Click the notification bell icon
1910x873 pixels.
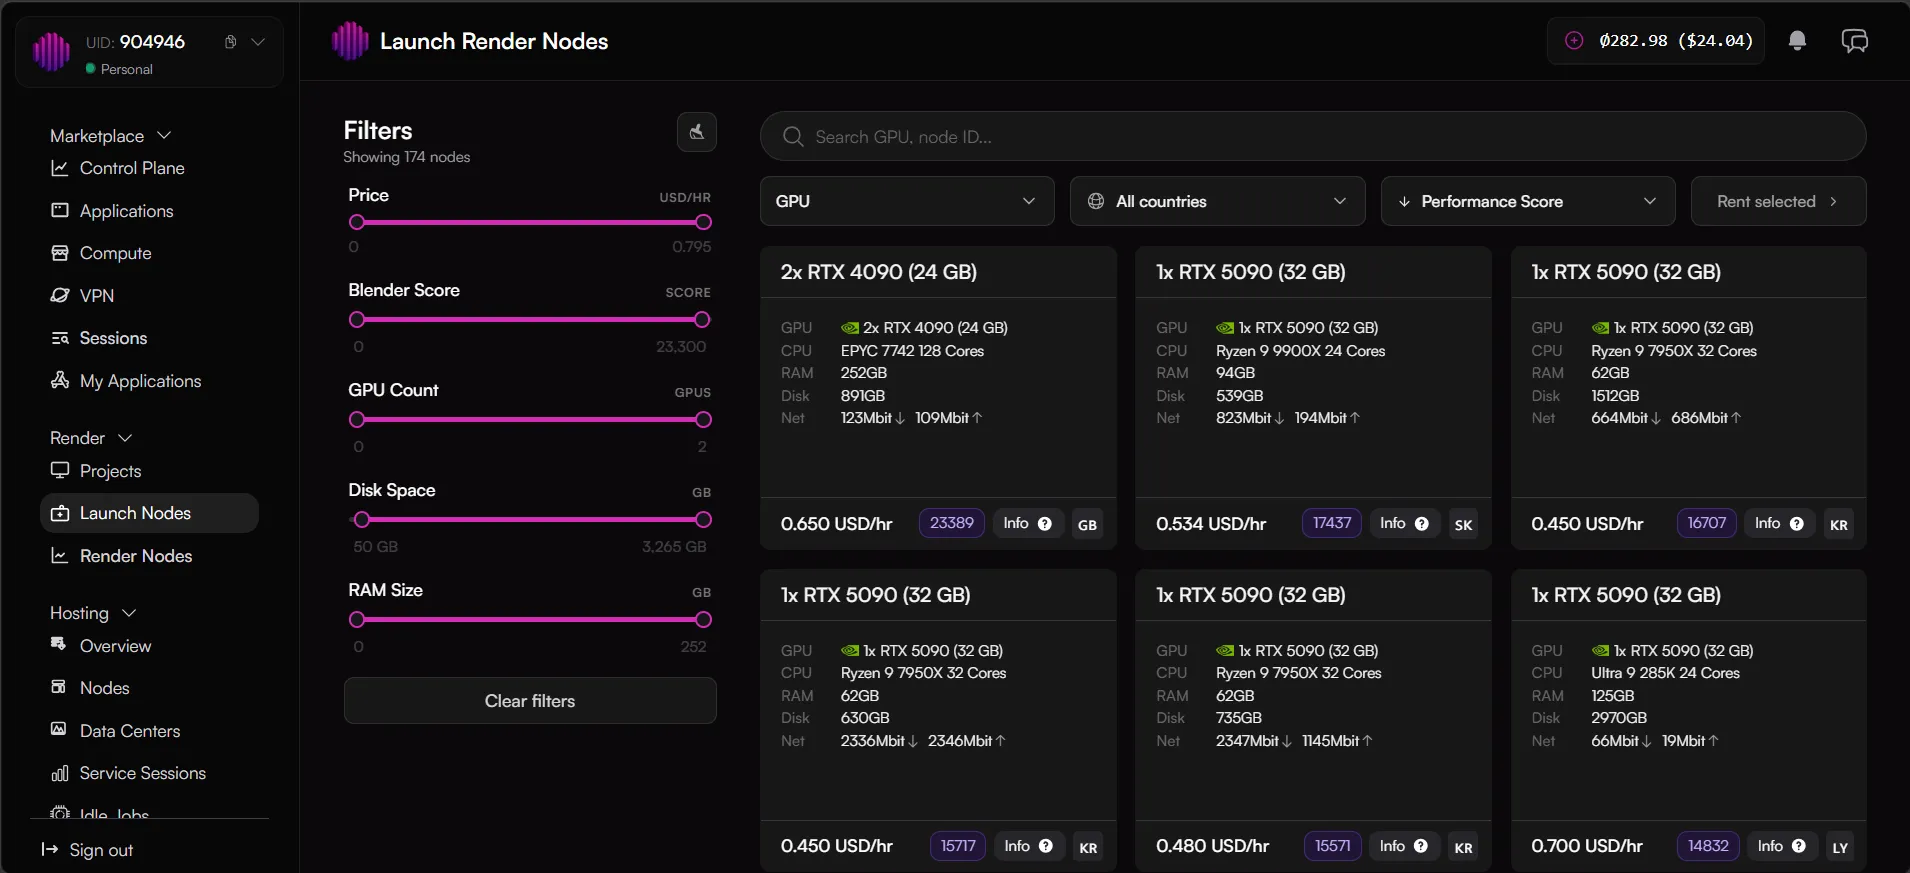[x=1797, y=41]
